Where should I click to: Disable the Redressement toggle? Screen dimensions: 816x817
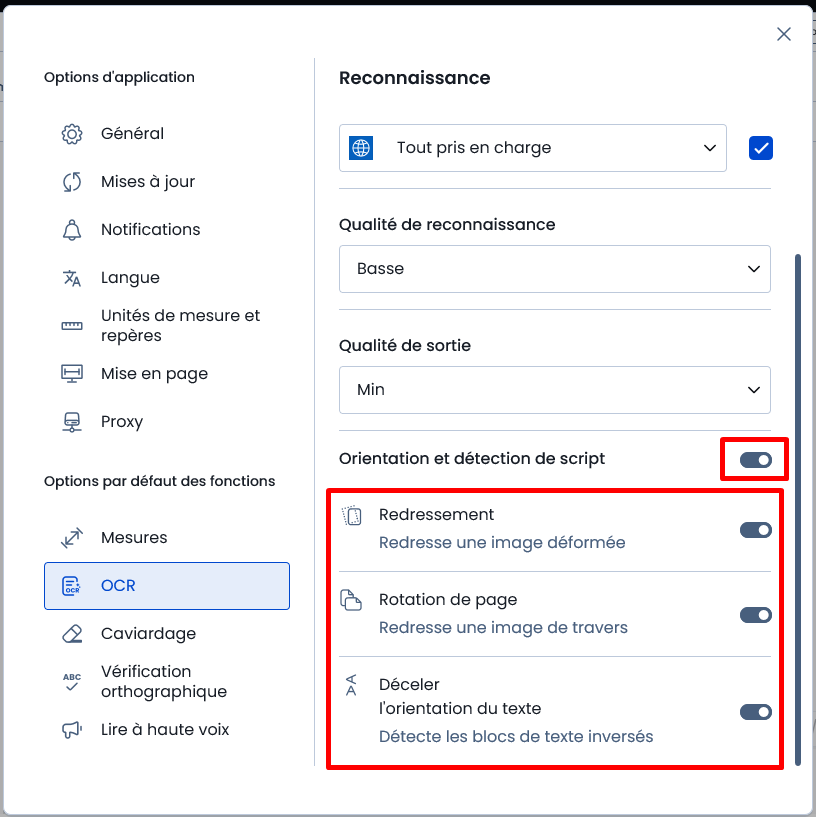click(x=756, y=530)
